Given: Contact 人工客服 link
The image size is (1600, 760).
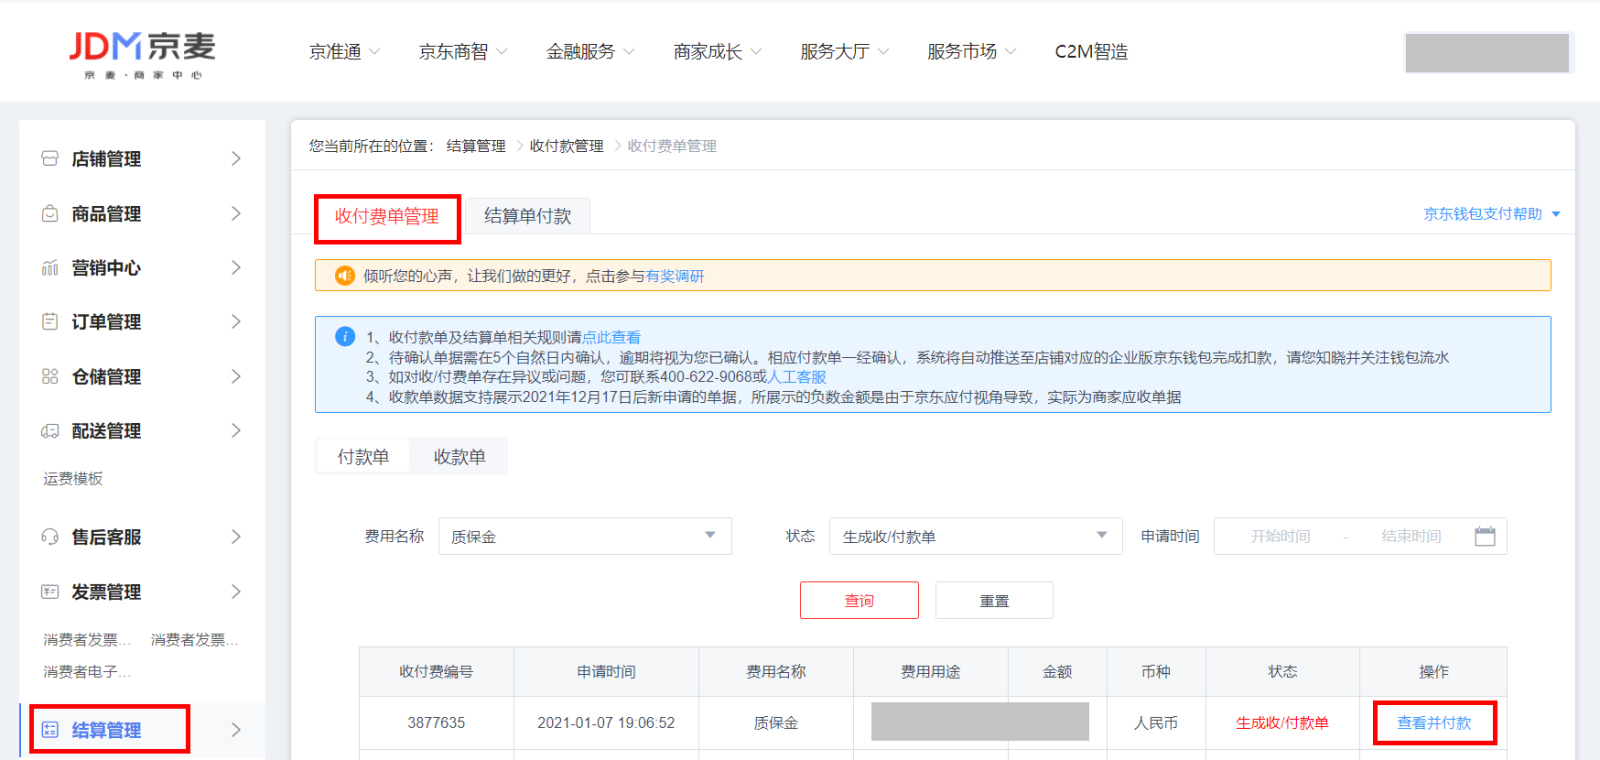Looking at the screenshot, I should coord(797,377).
